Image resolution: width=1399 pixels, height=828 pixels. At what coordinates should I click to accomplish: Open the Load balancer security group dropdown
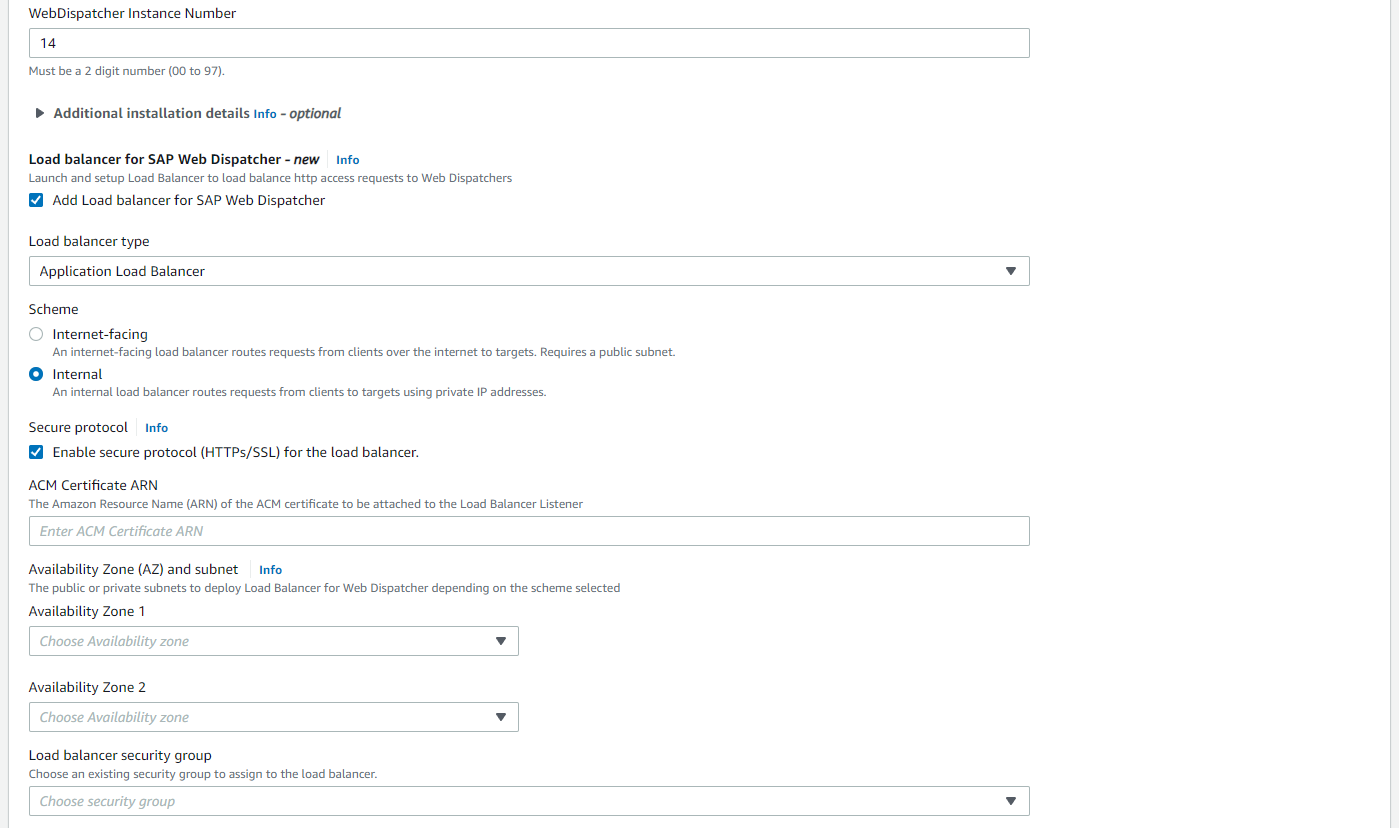pyautogui.click(x=528, y=801)
